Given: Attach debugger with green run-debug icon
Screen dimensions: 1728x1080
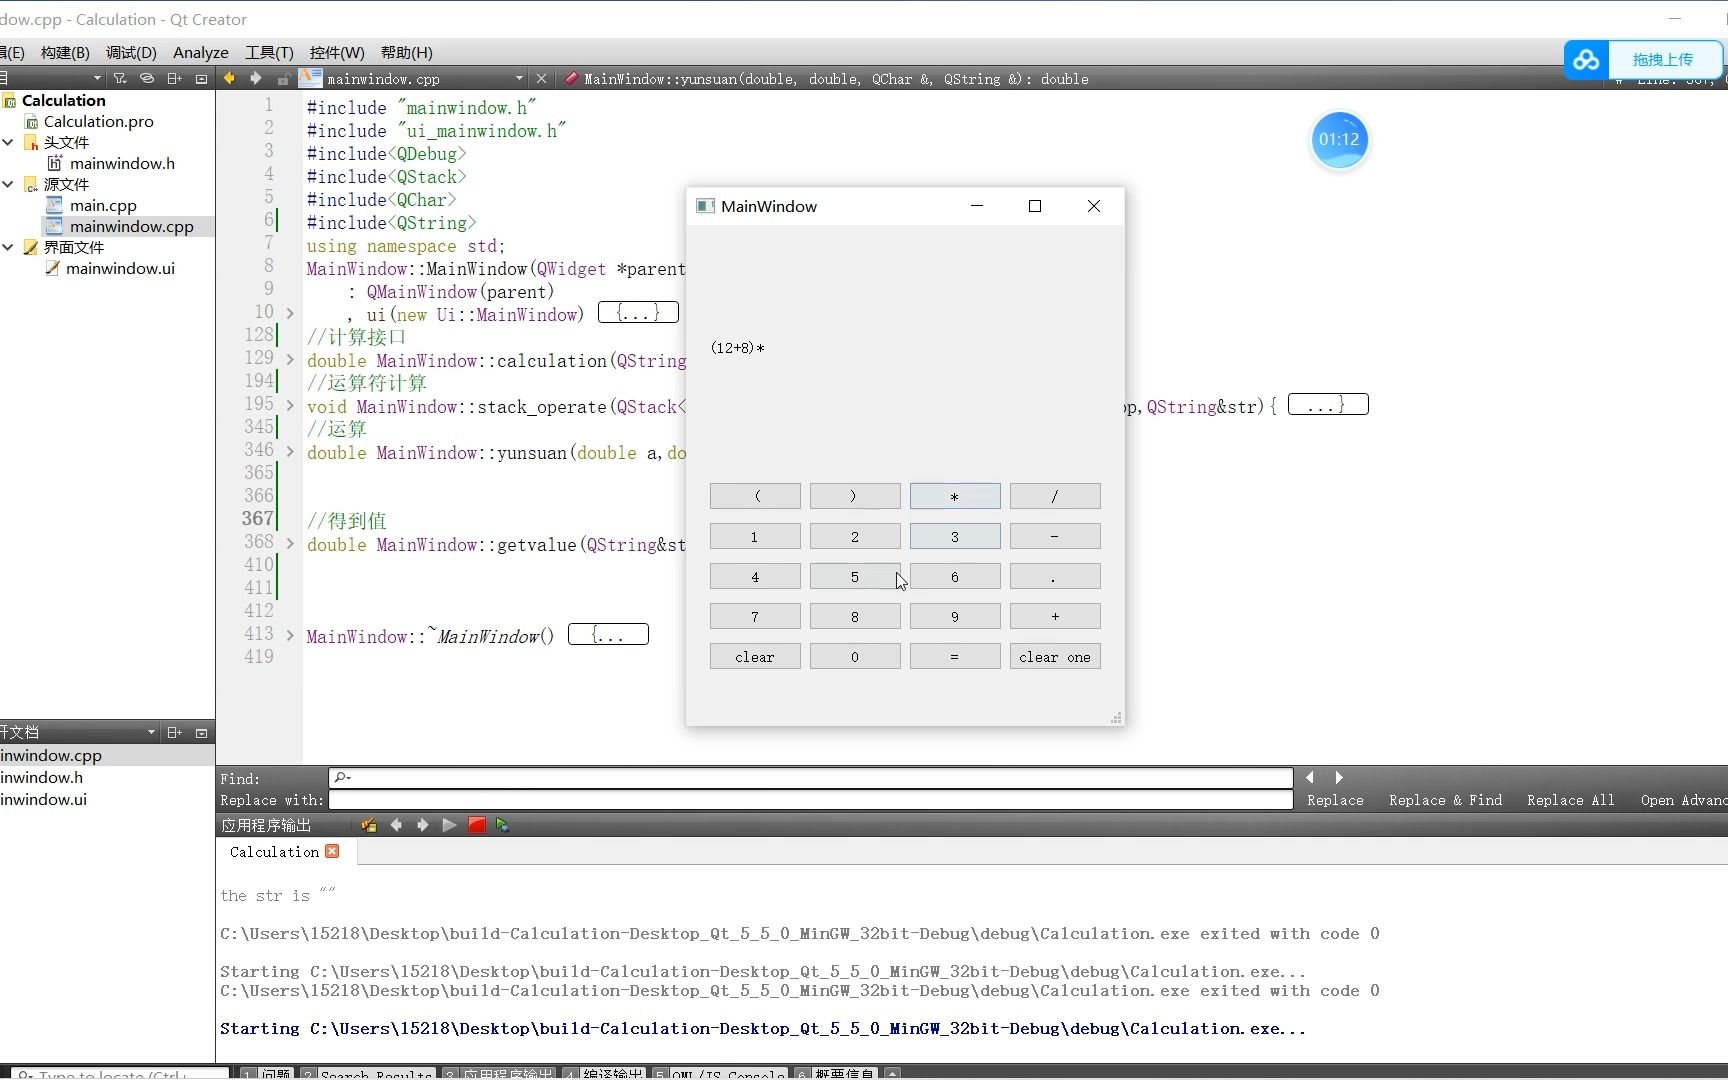Looking at the screenshot, I should pyautogui.click(x=502, y=825).
